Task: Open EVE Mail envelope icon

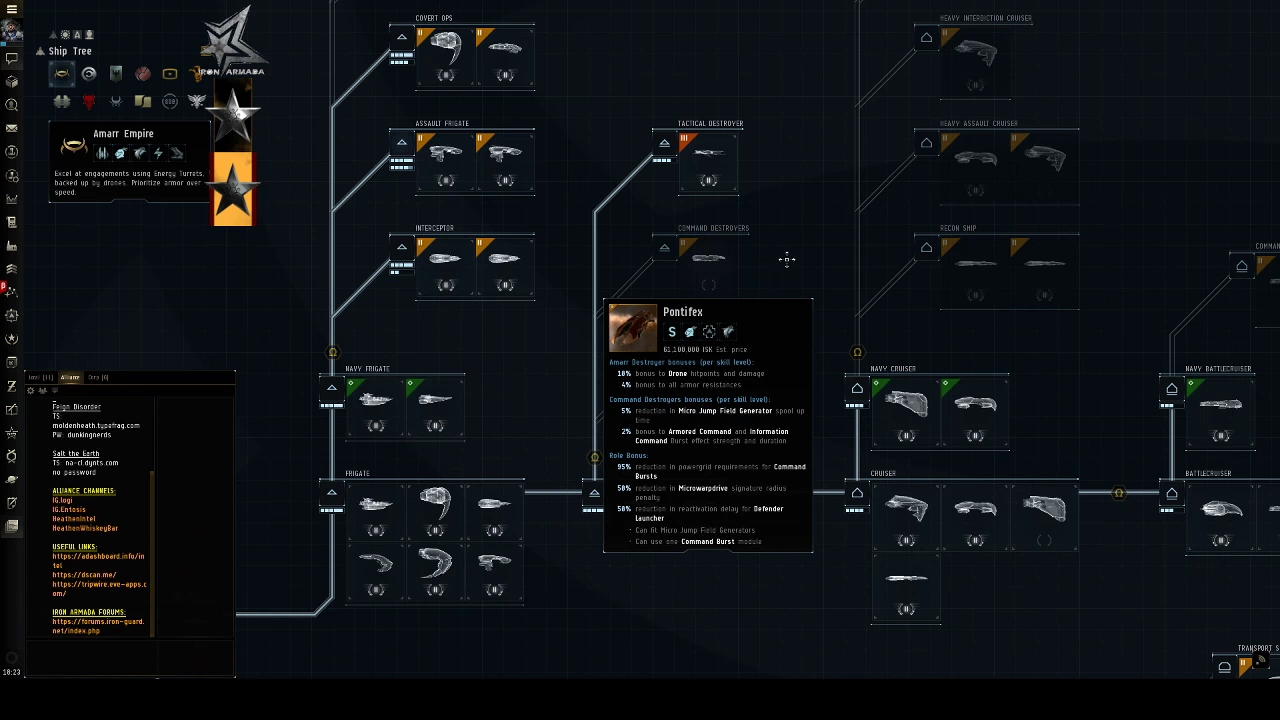Action: [x=11, y=128]
